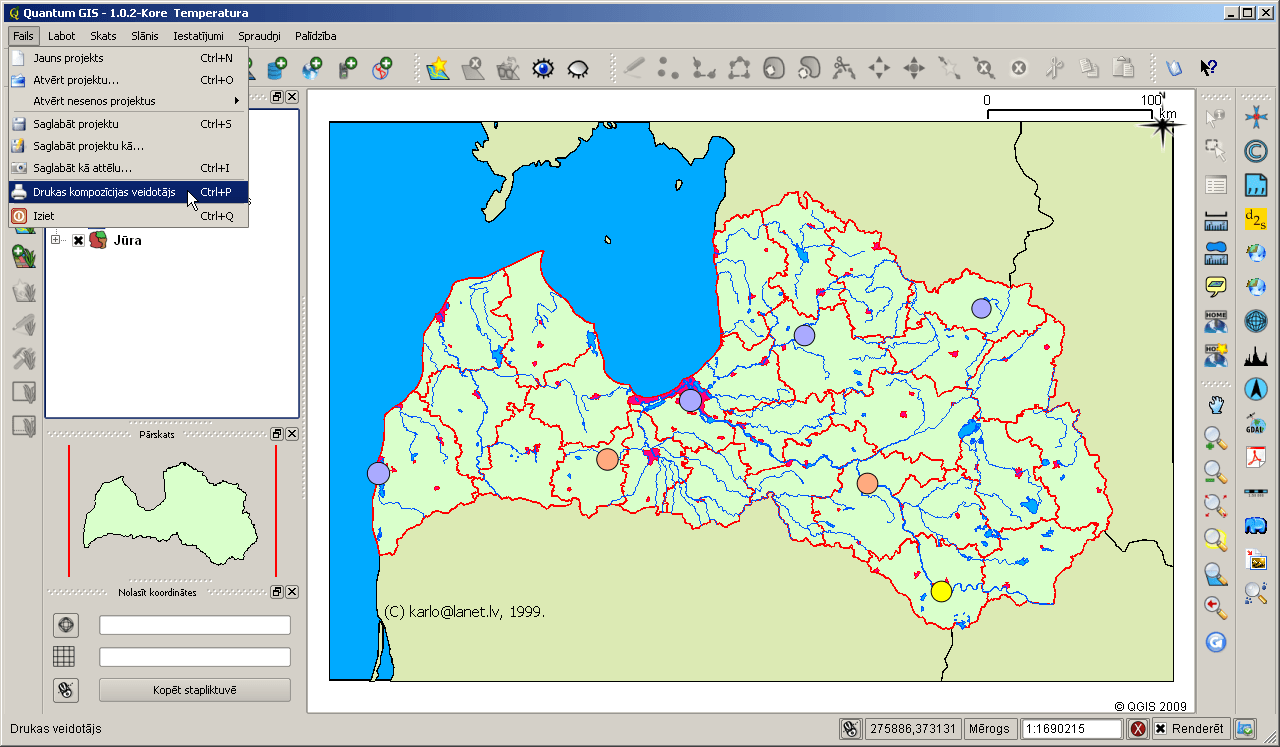Select the Zoom In magnifier tool
1280x747 pixels.
tap(1216, 438)
